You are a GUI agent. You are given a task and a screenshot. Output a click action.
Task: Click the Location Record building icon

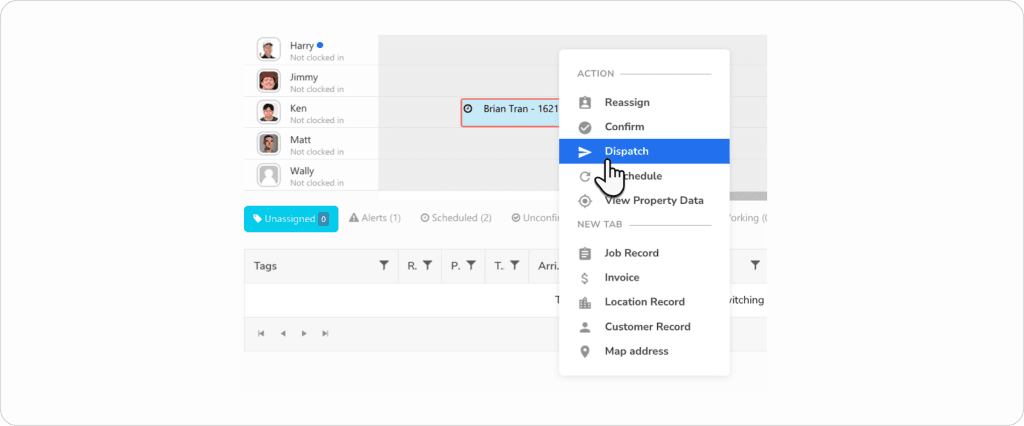click(585, 303)
